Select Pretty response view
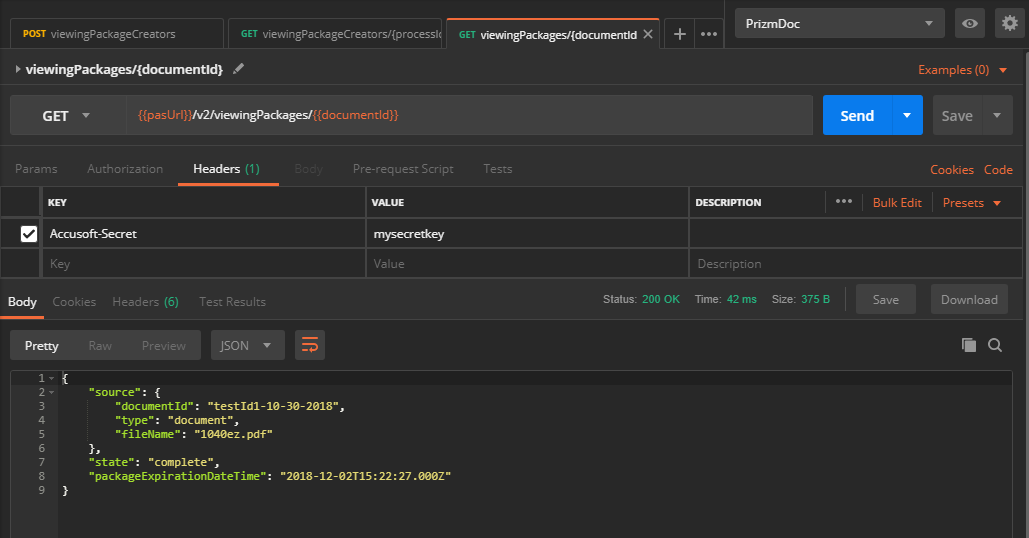This screenshot has width=1029, height=538. (x=41, y=346)
